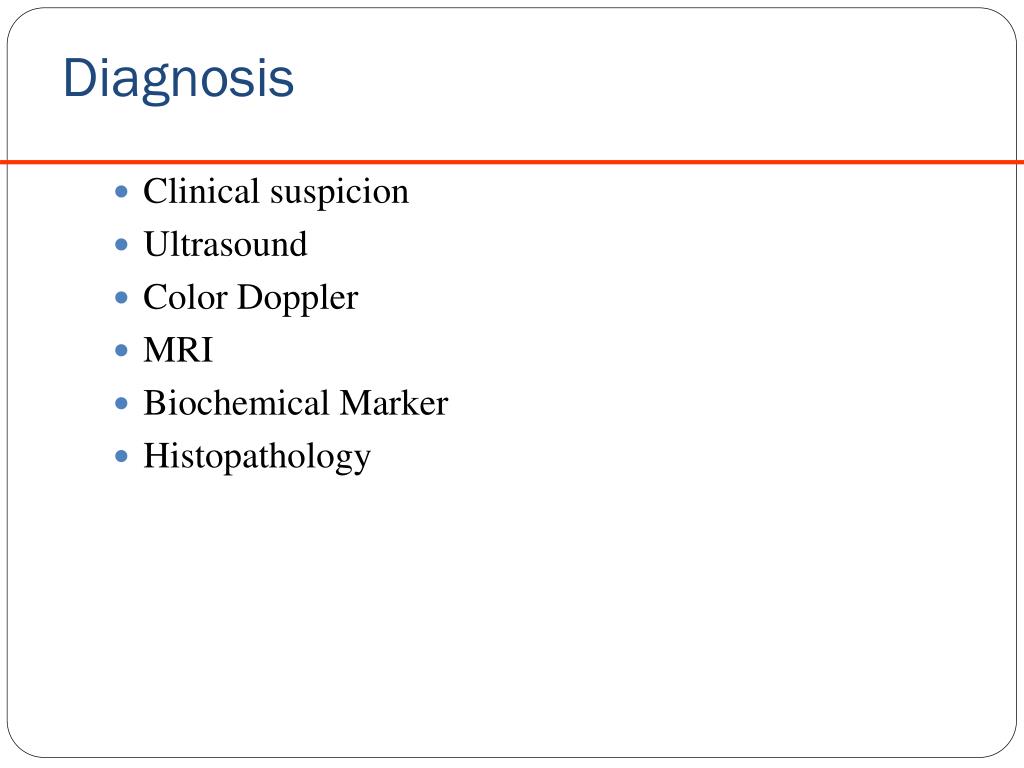This screenshot has width=1024, height=768.
Task: Click the bullet dot before Ultrasound
Action: point(121,245)
